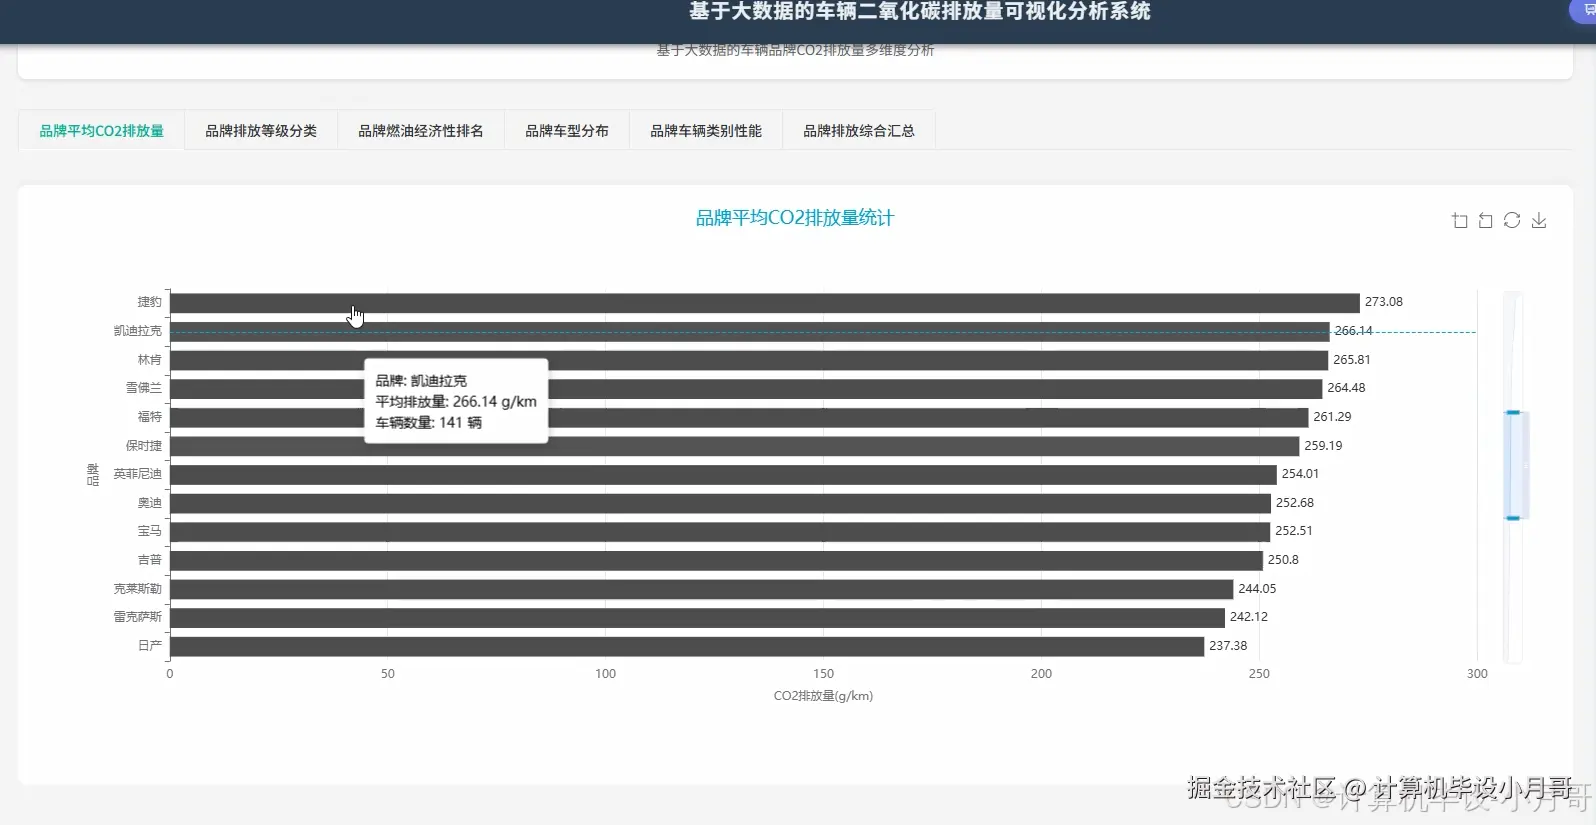Click the 雷克萨斯 bar value 242.12

pos(1249,617)
